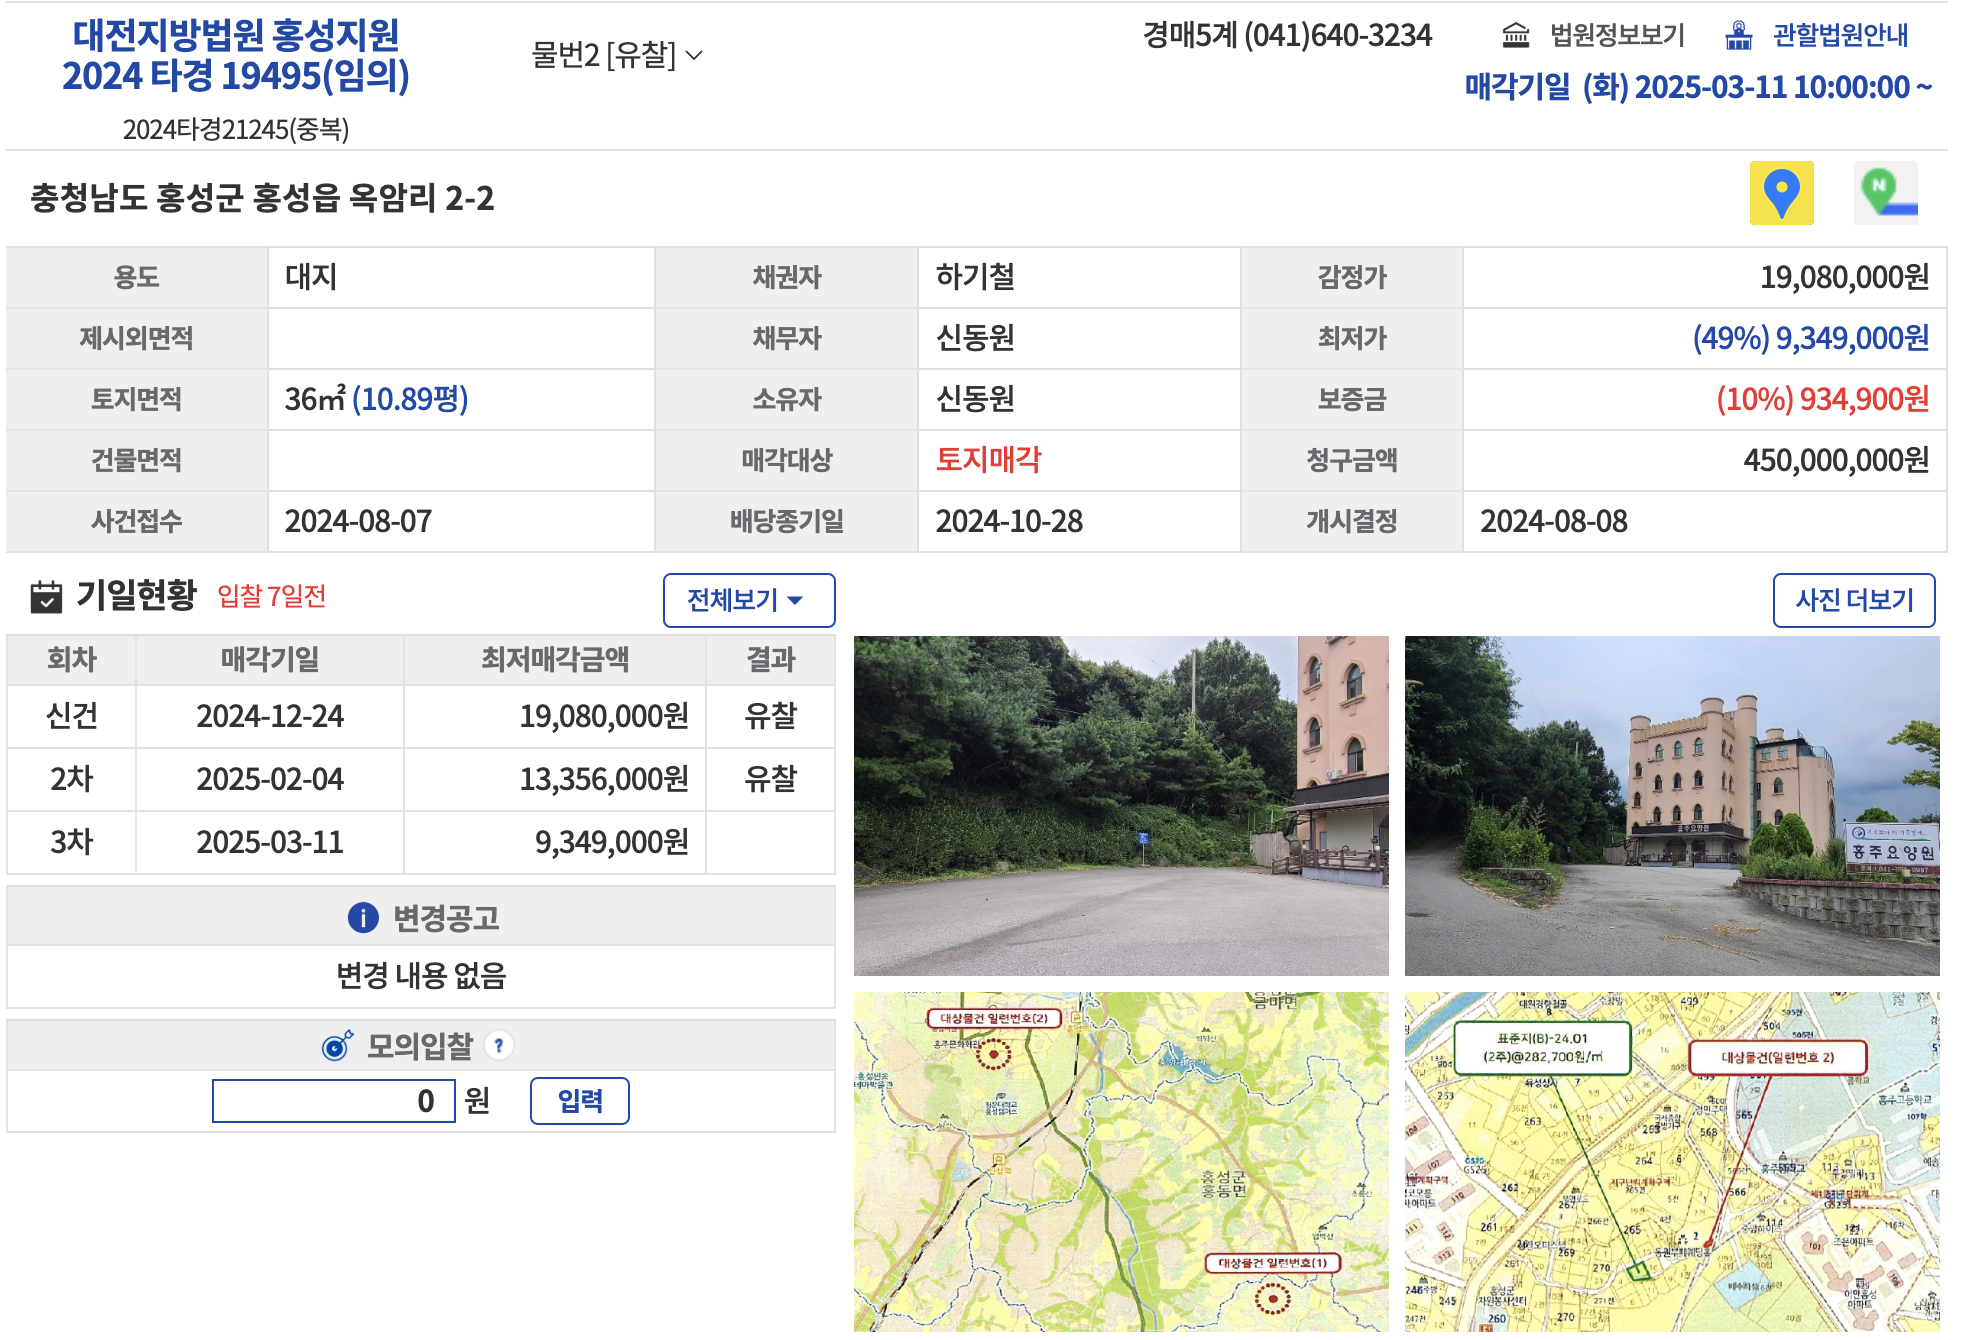This screenshot has width=1974, height=1340.
Task: Click the 대지 usage value
Action: pyautogui.click(x=311, y=277)
